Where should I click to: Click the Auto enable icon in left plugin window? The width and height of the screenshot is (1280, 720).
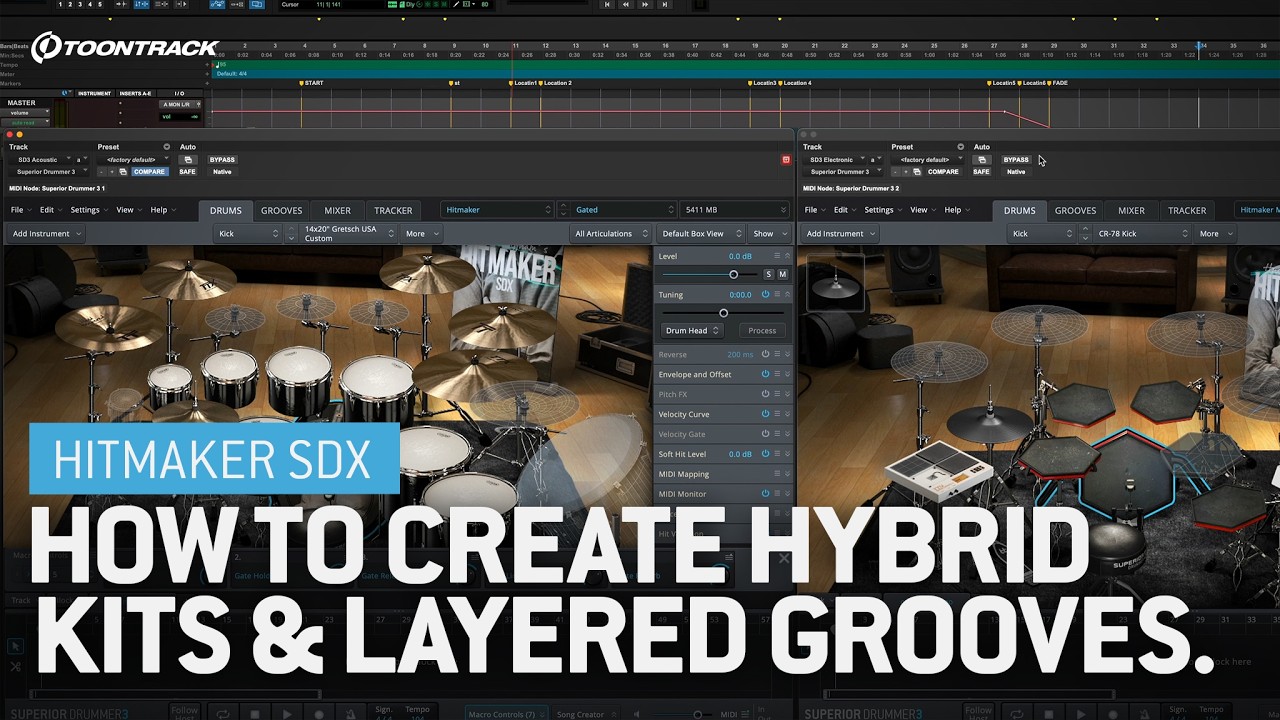pyautogui.click(x=188, y=160)
